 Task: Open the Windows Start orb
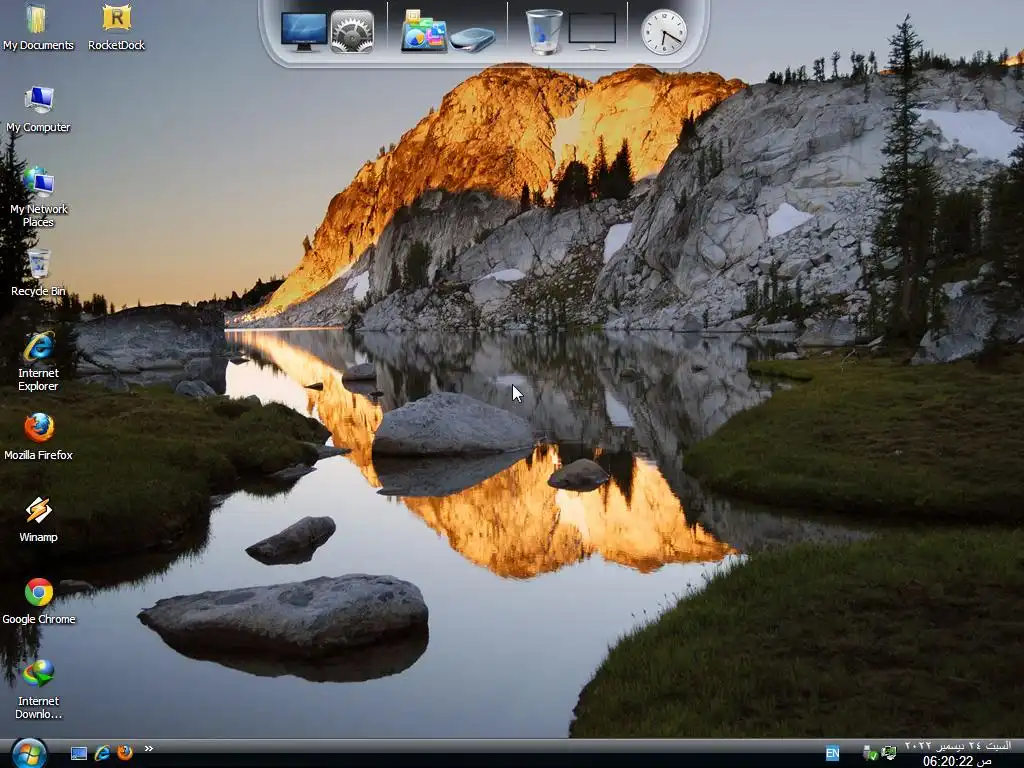[29, 754]
